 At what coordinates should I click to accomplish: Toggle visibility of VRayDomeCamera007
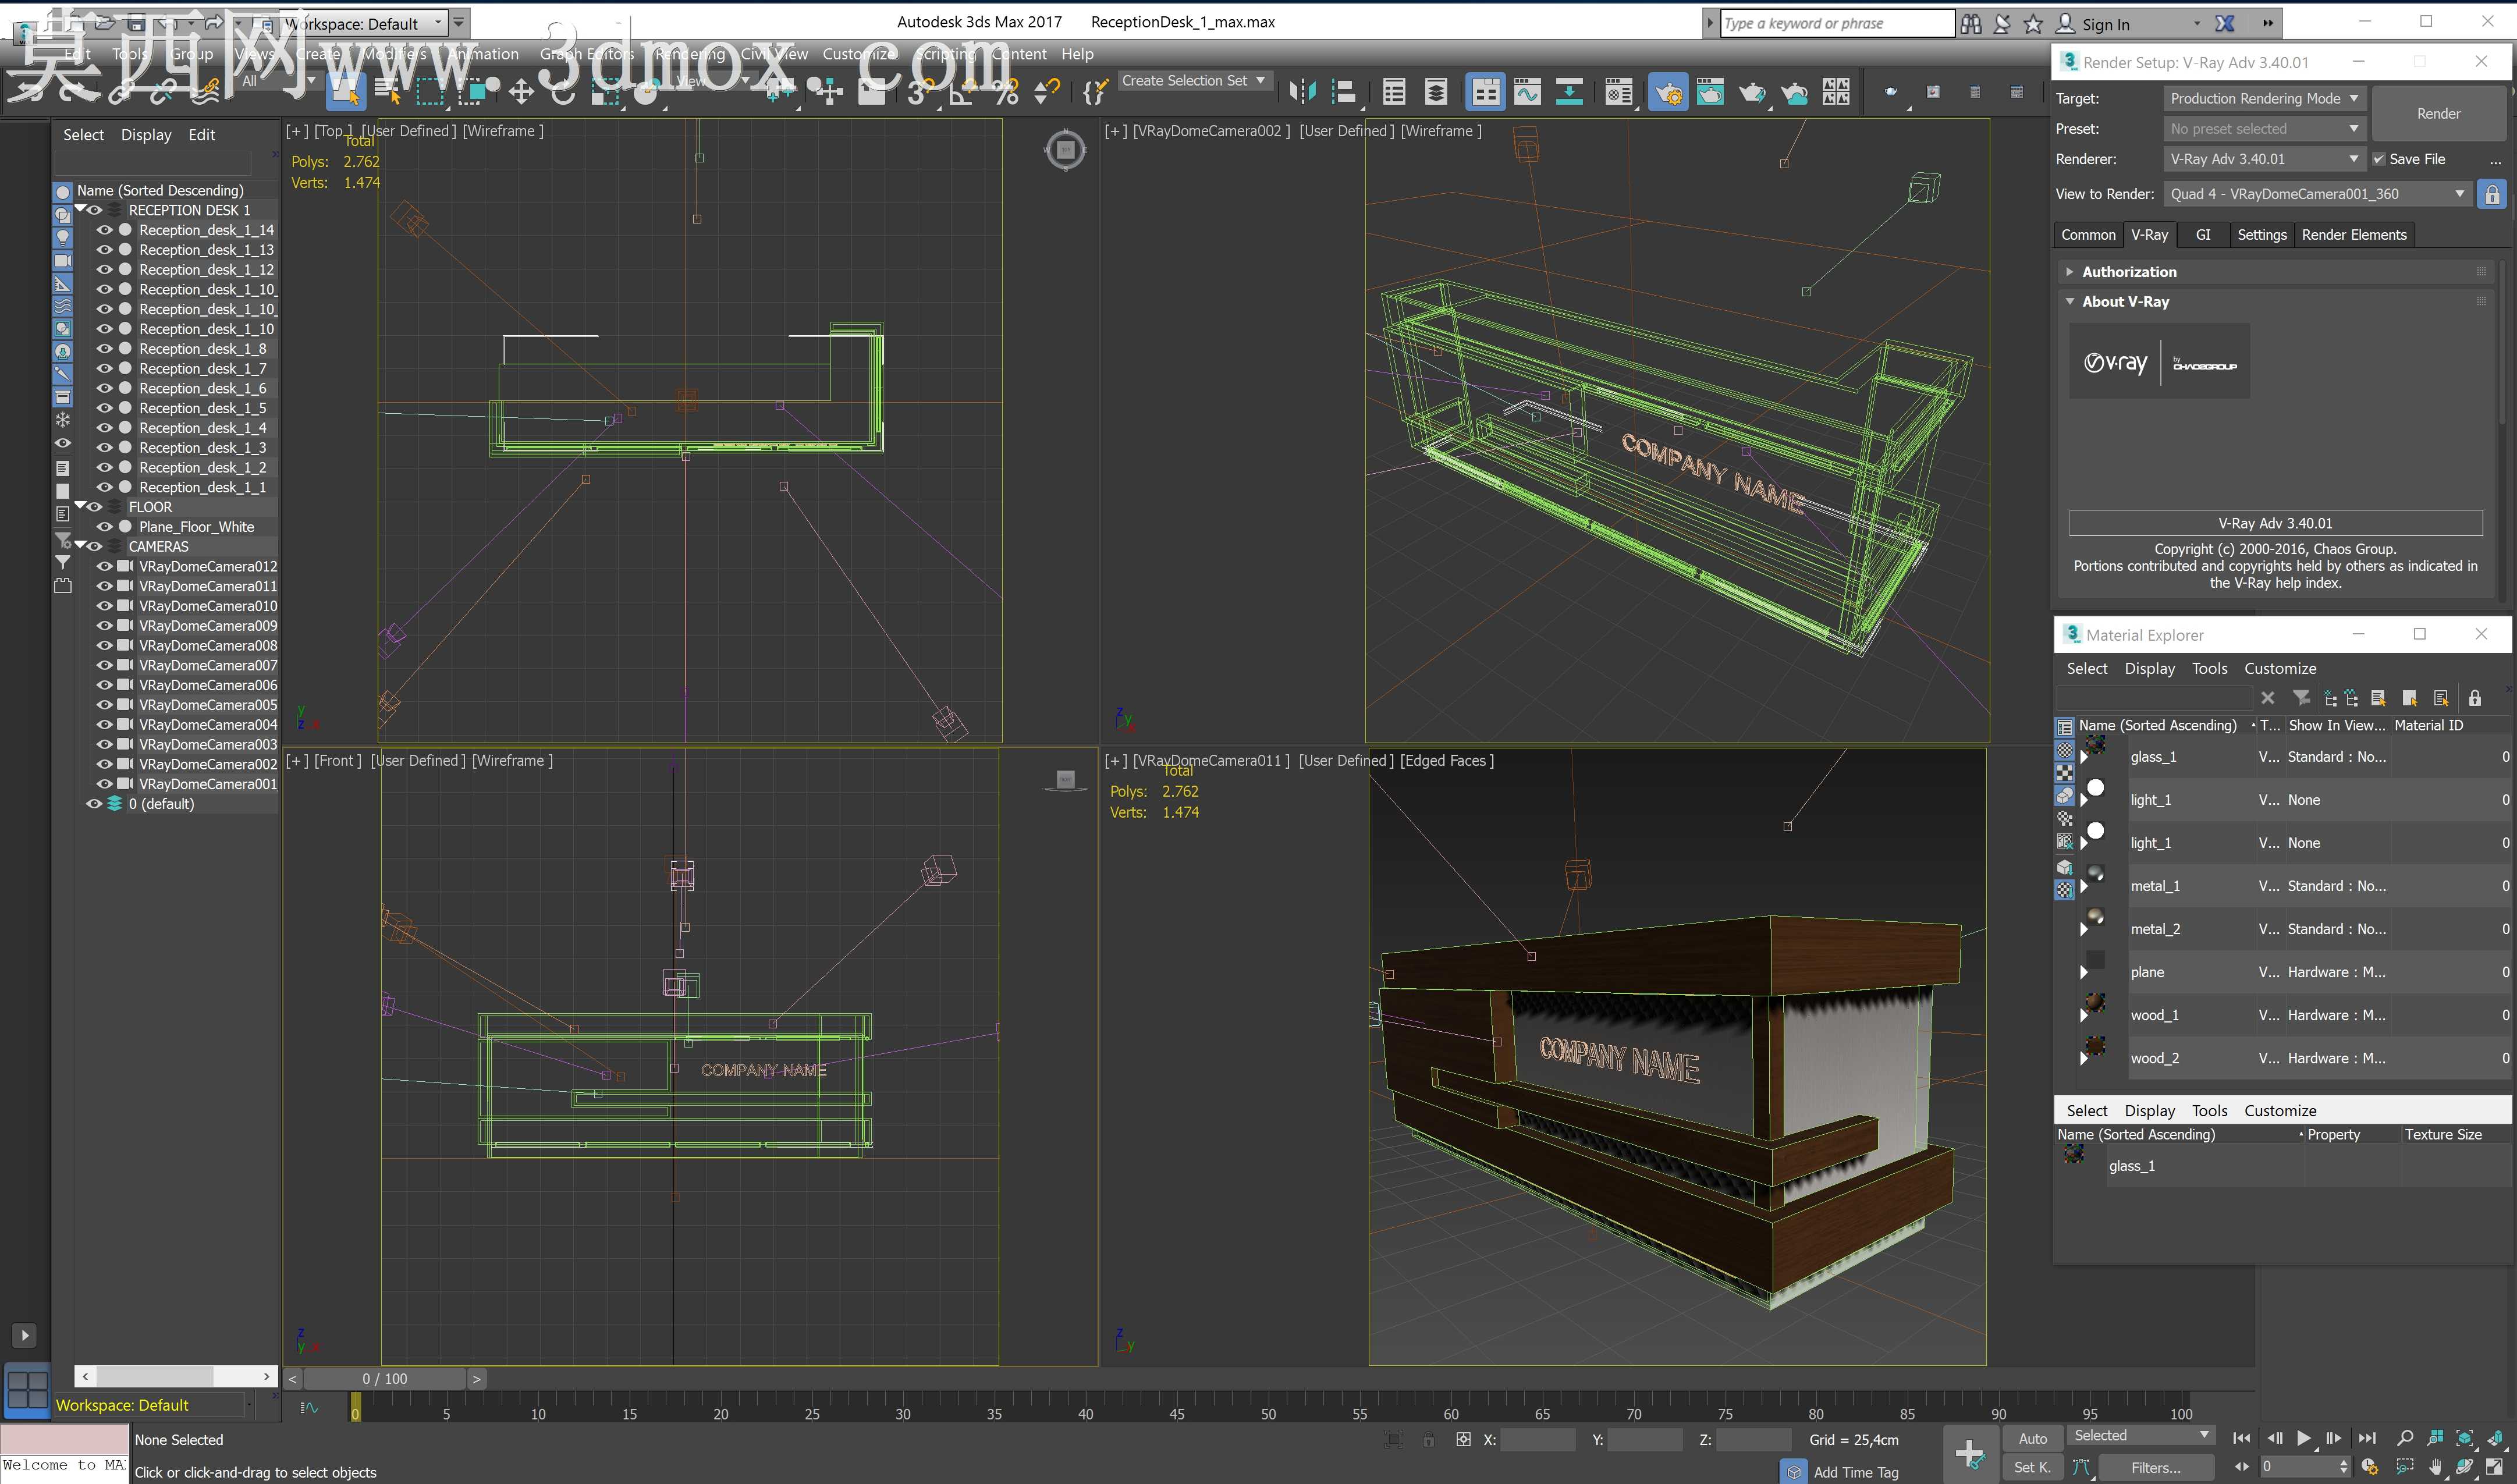pos(104,665)
